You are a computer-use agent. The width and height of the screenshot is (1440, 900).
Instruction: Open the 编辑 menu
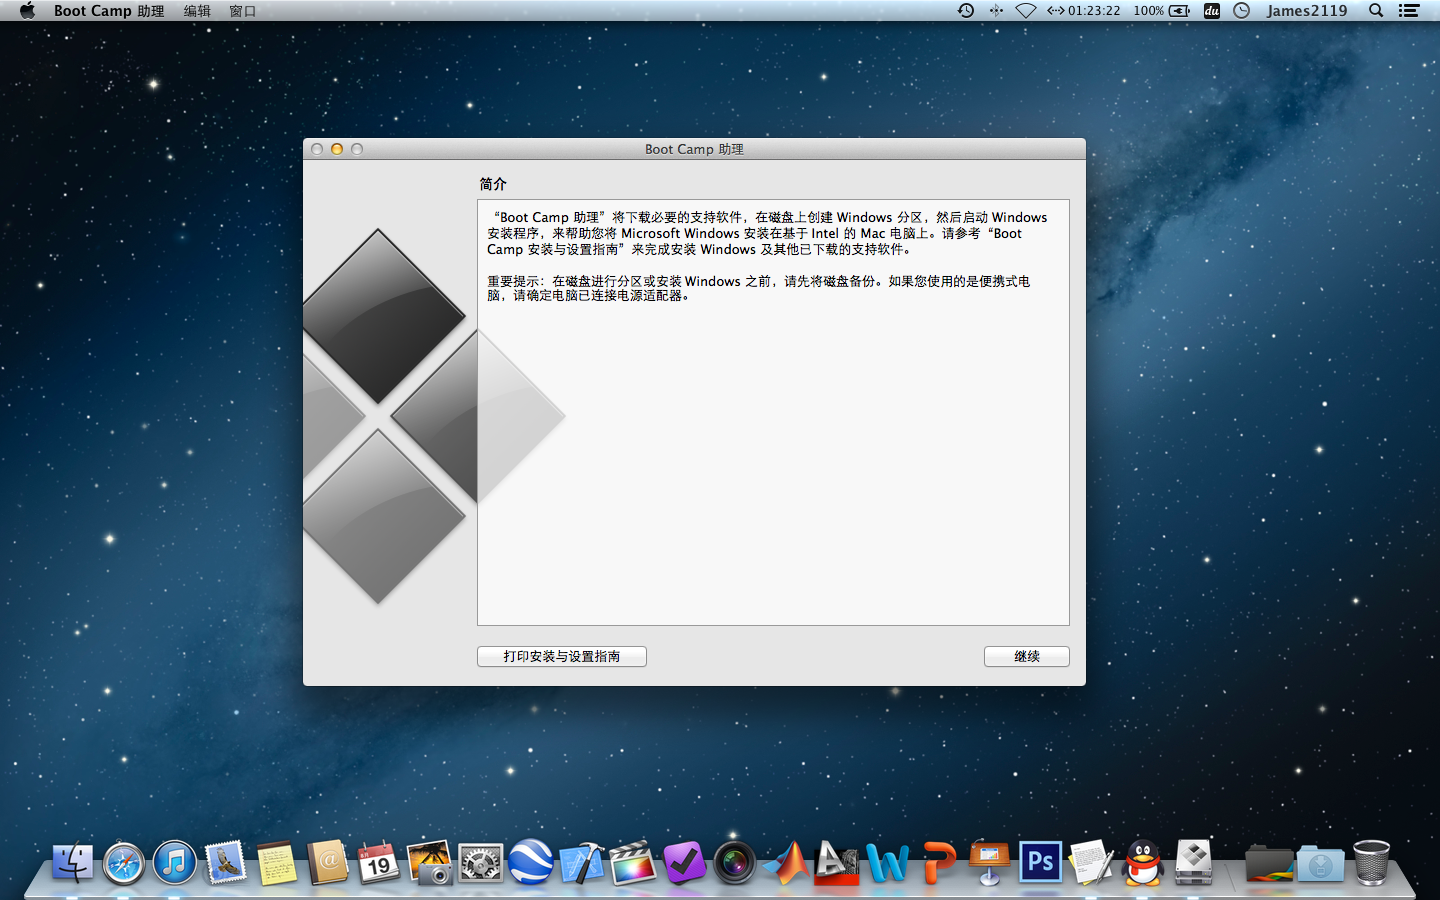coord(197,11)
